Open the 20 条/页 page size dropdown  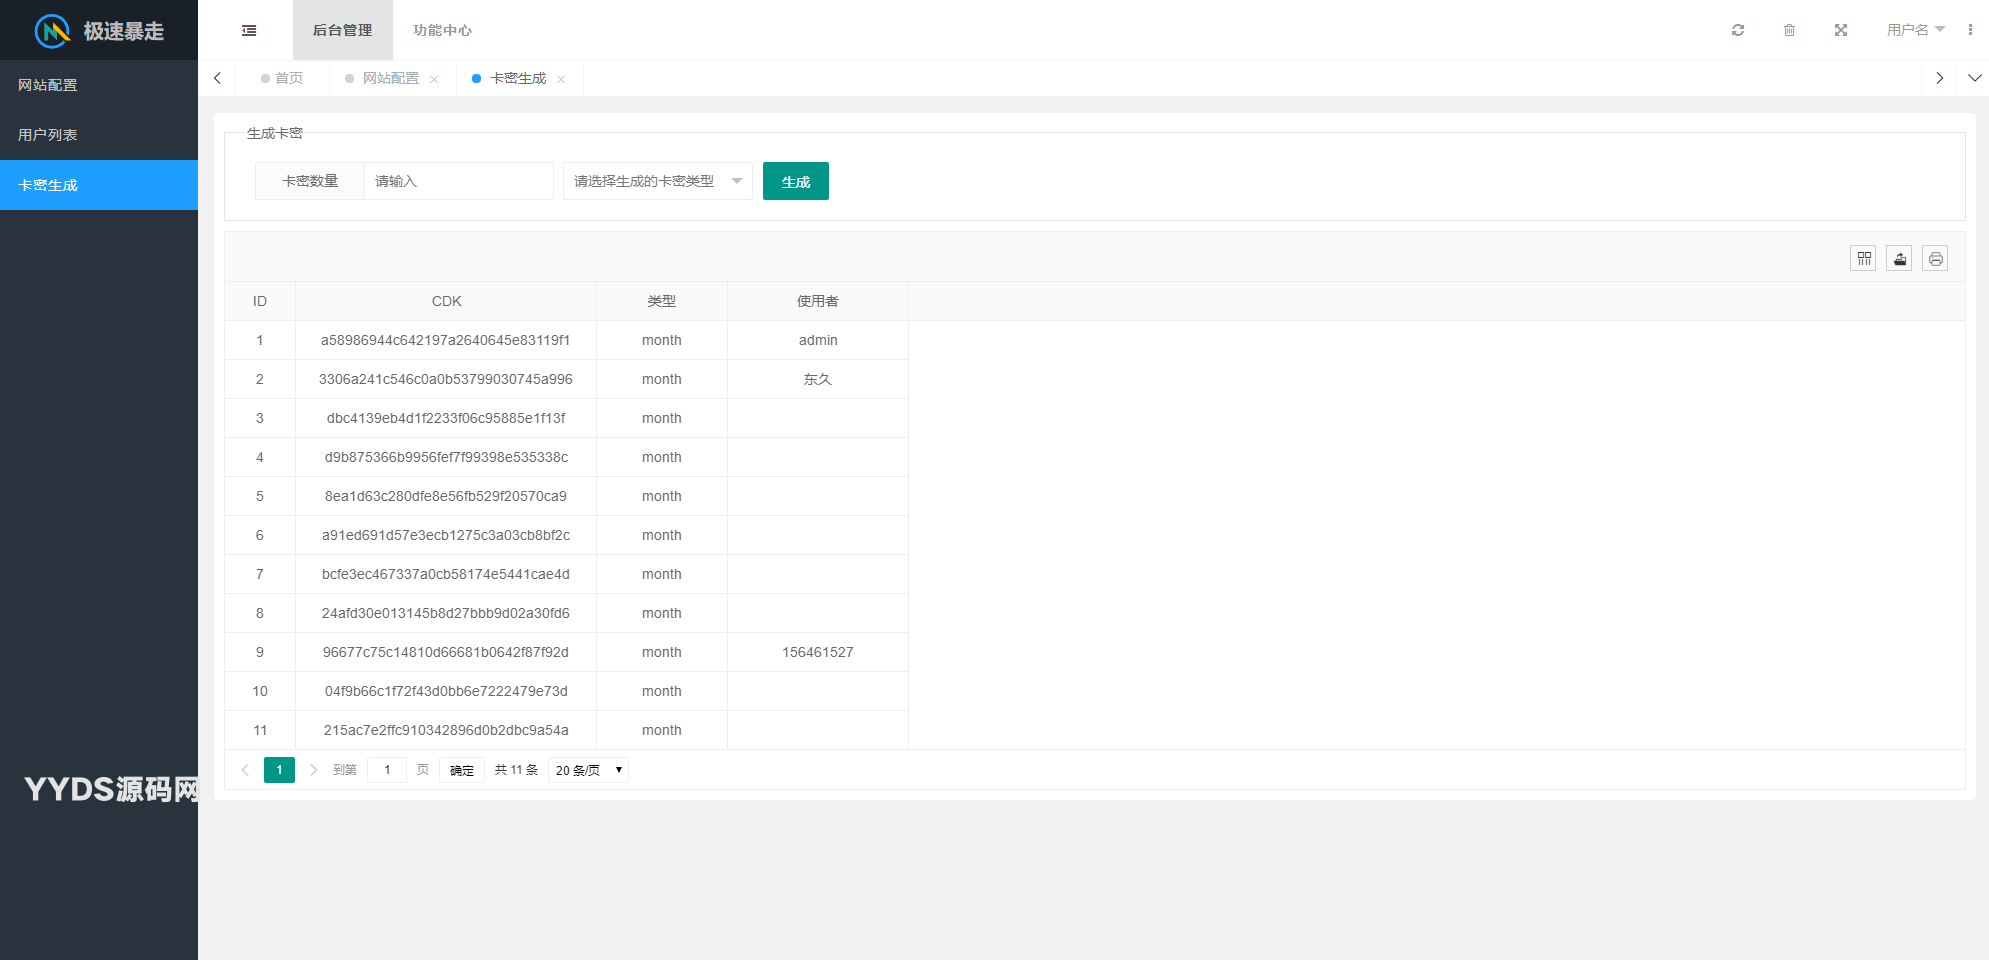coord(588,770)
